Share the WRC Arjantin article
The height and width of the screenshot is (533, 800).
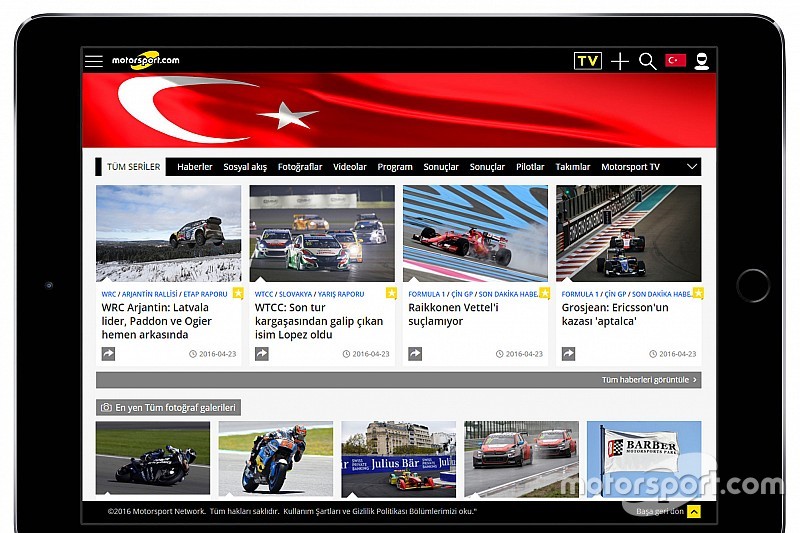click(x=108, y=353)
